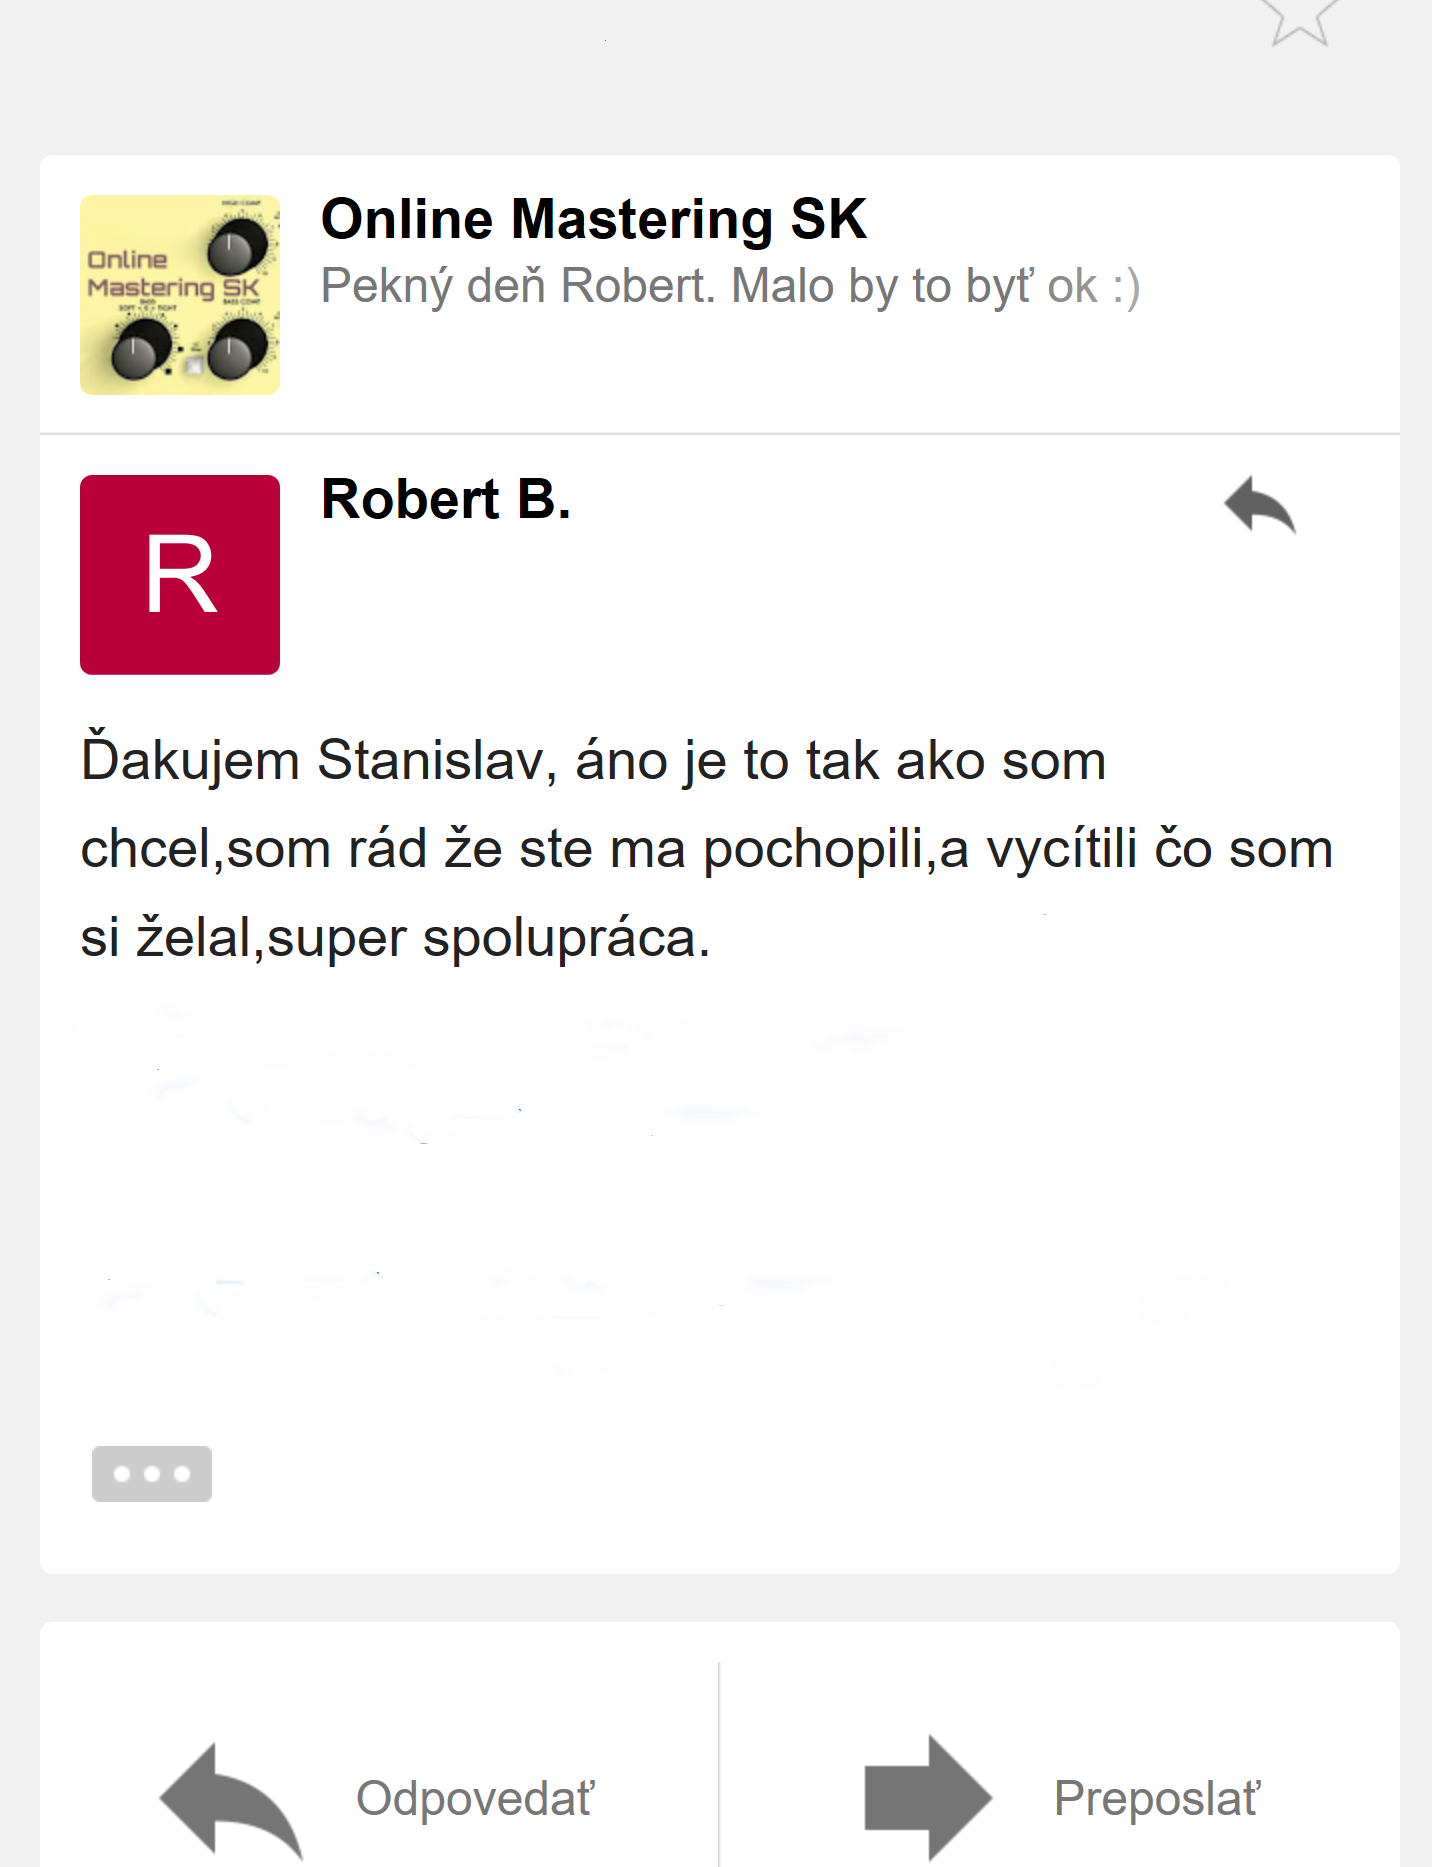Viewport: 1432px width, 1867px height.
Task: Select the Robert B. sender name
Action: point(446,499)
